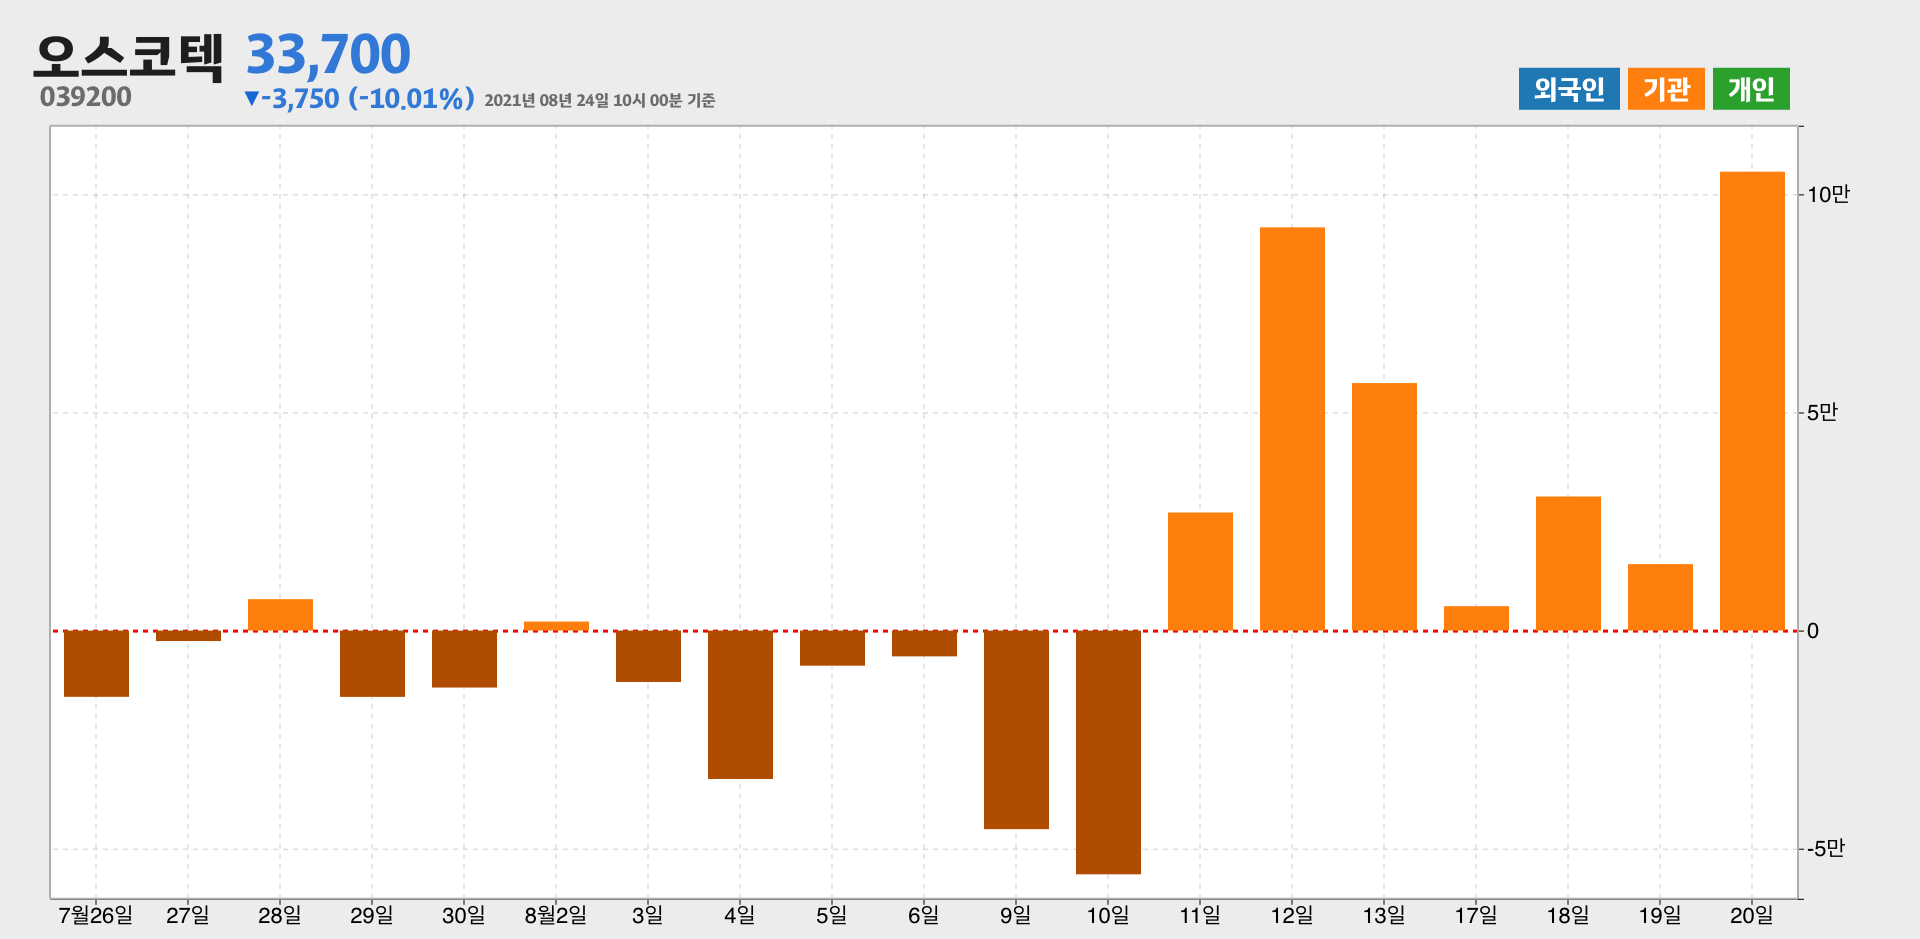Click the tallest bar for 20일
This screenshot has width=1920, height=939.
tap(1752, 401)
